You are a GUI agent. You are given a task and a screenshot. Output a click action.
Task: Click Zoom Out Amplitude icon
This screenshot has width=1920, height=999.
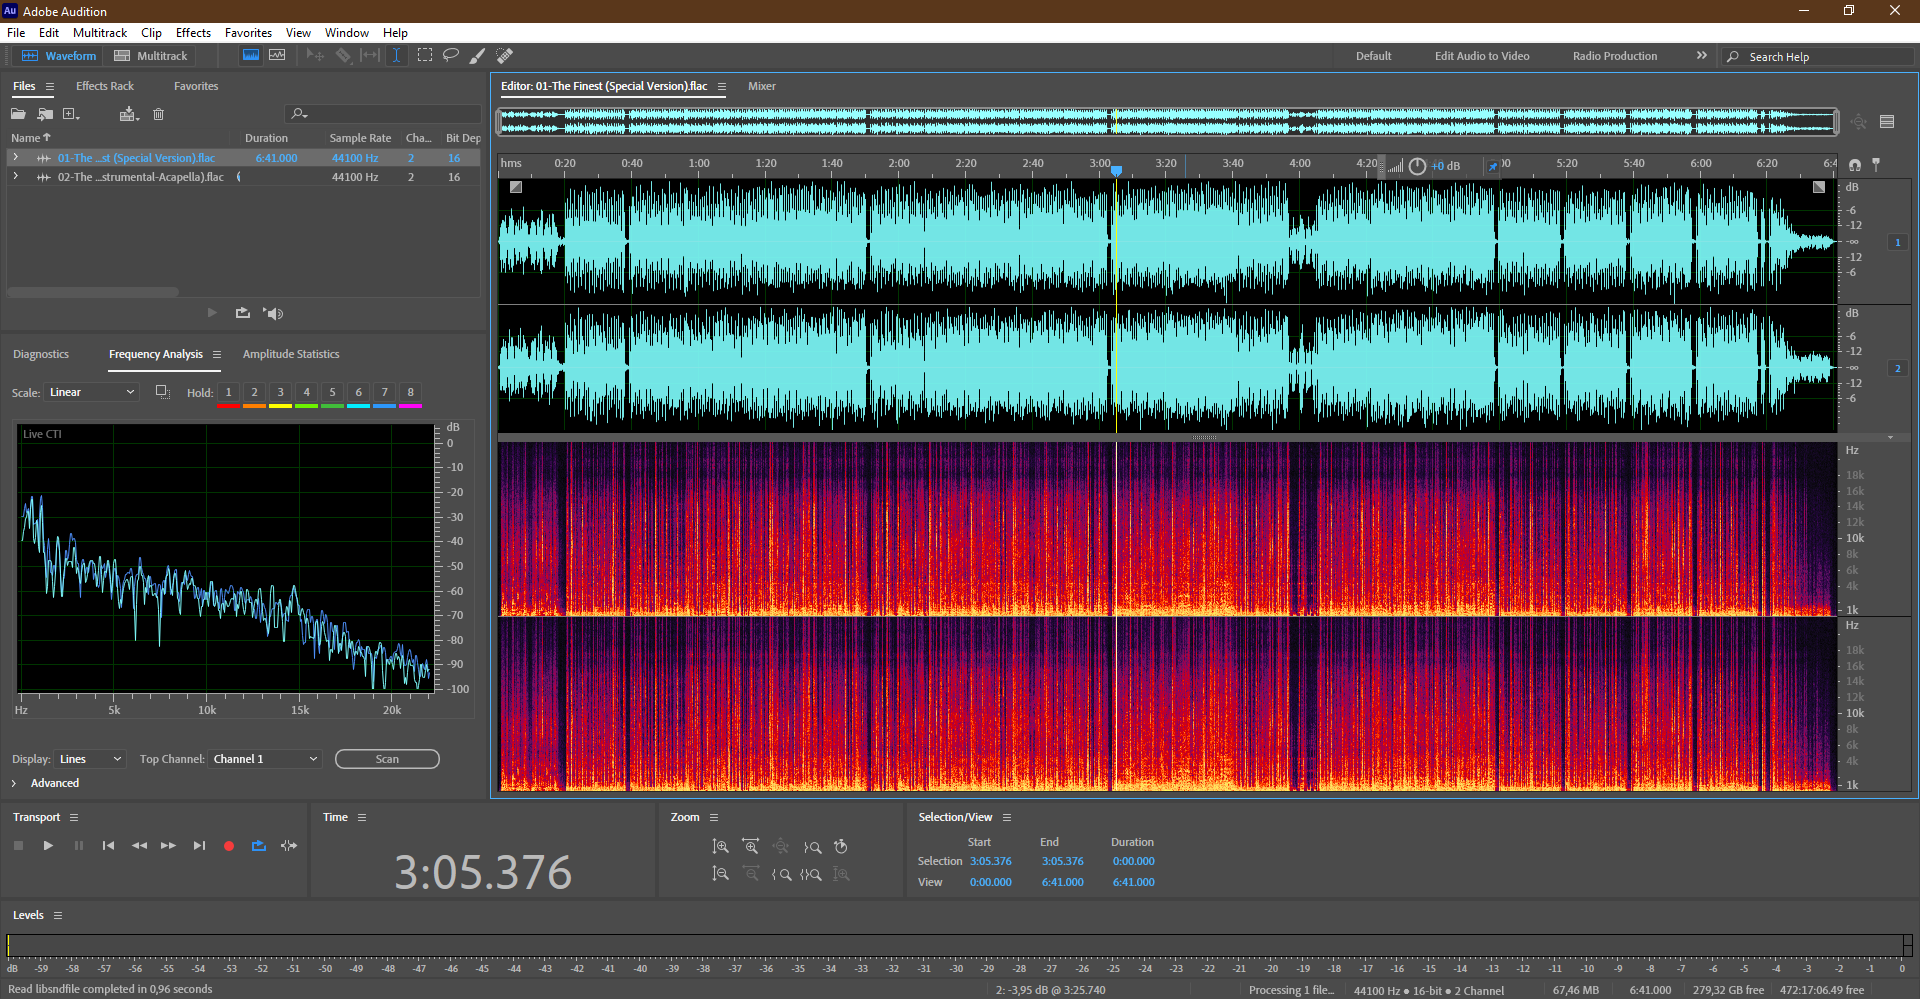720,874
